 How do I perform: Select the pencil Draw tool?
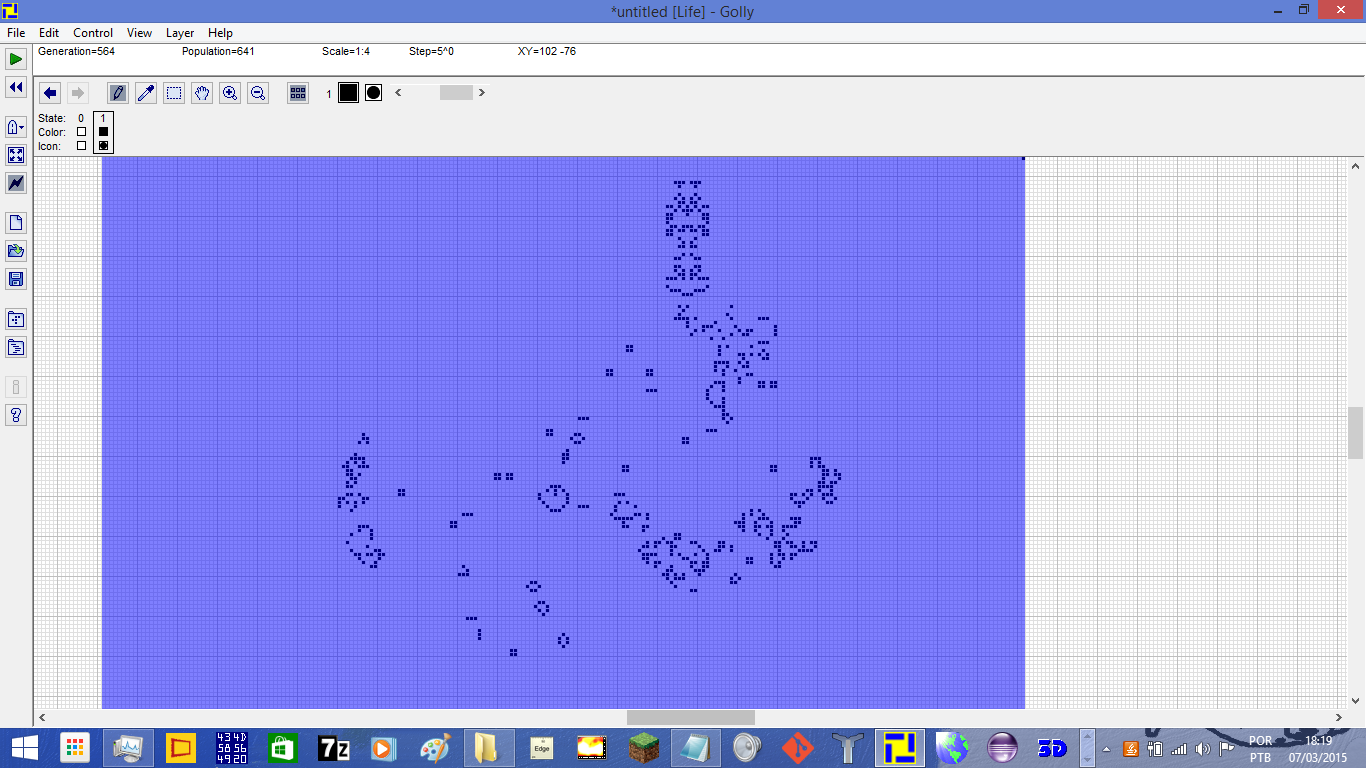tap(118, 93)
